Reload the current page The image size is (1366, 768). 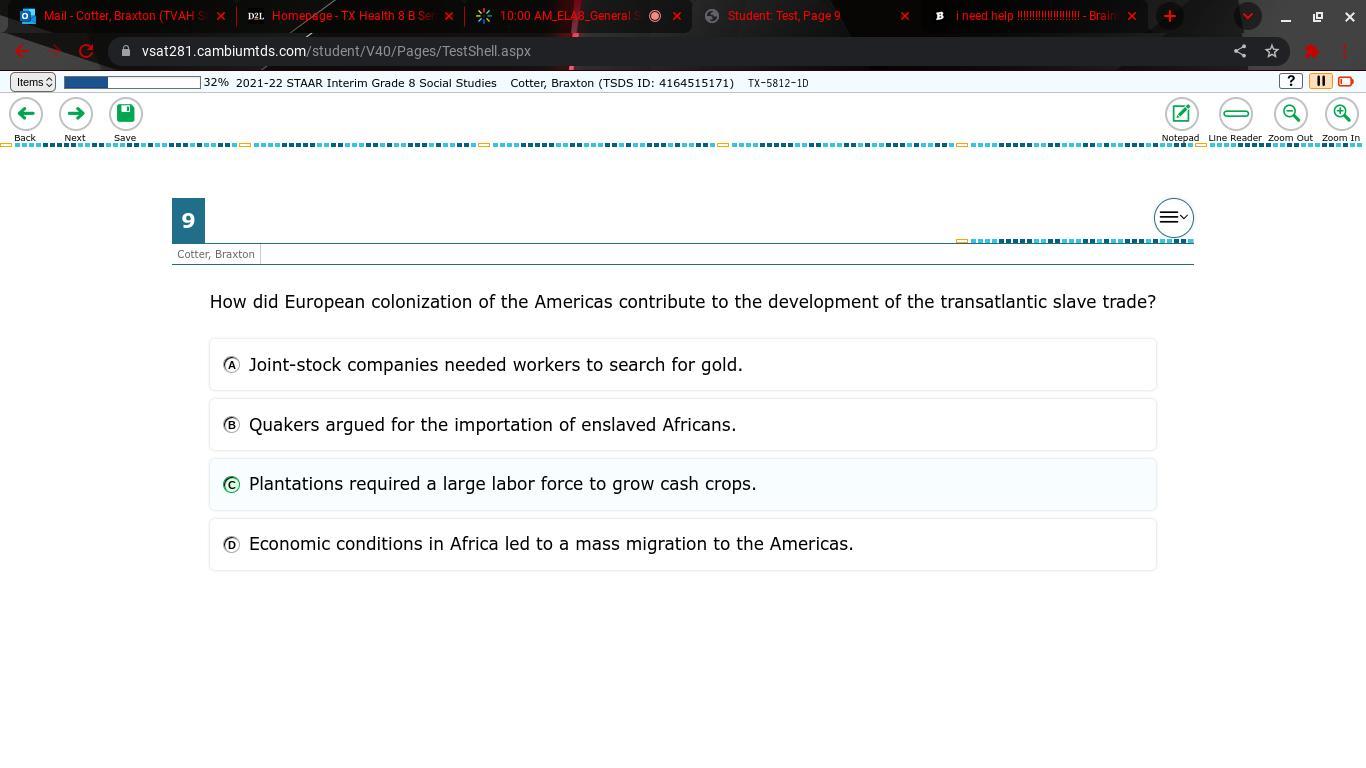point(86,51)
